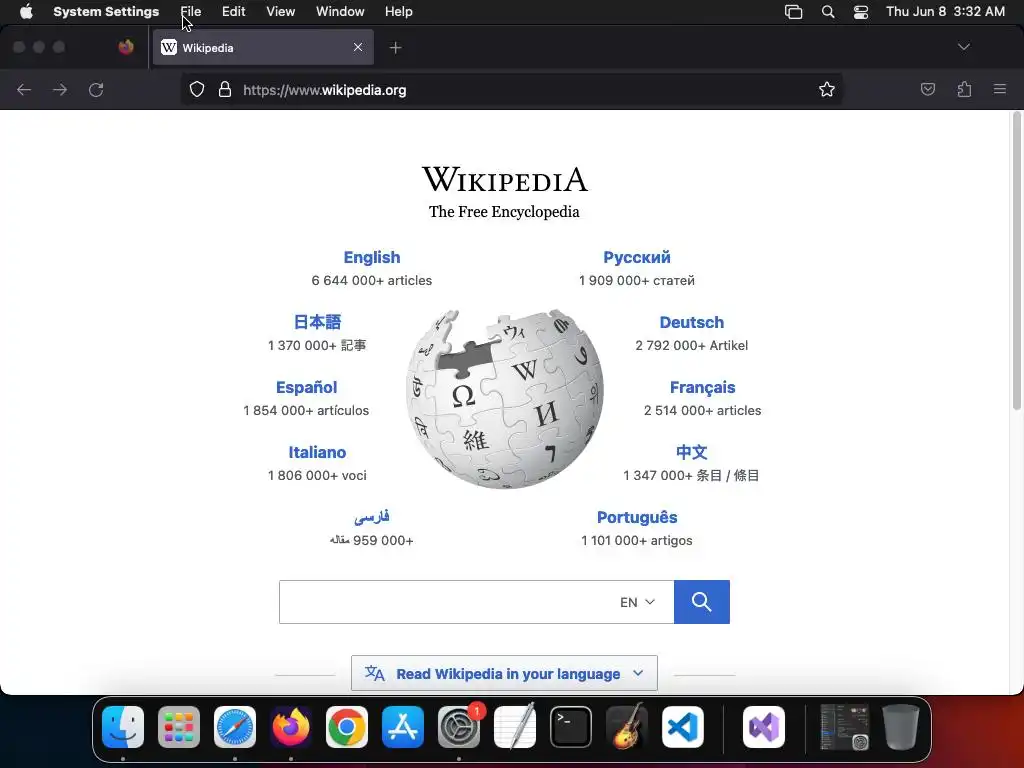
Task: Open Safari from the Dock
Action: tap(235, 727)
